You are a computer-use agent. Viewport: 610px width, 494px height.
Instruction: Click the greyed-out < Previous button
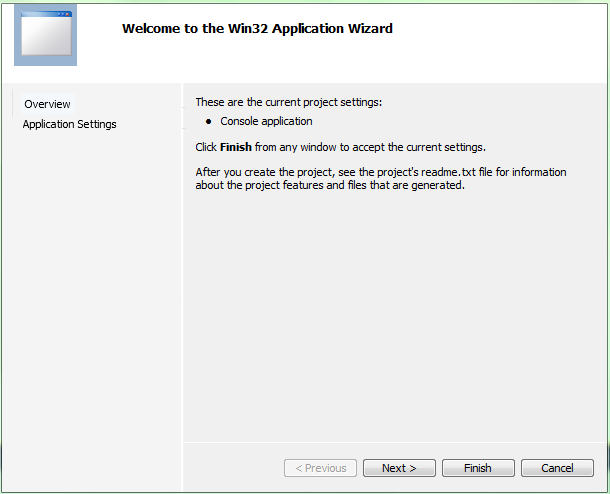[320, 468]
